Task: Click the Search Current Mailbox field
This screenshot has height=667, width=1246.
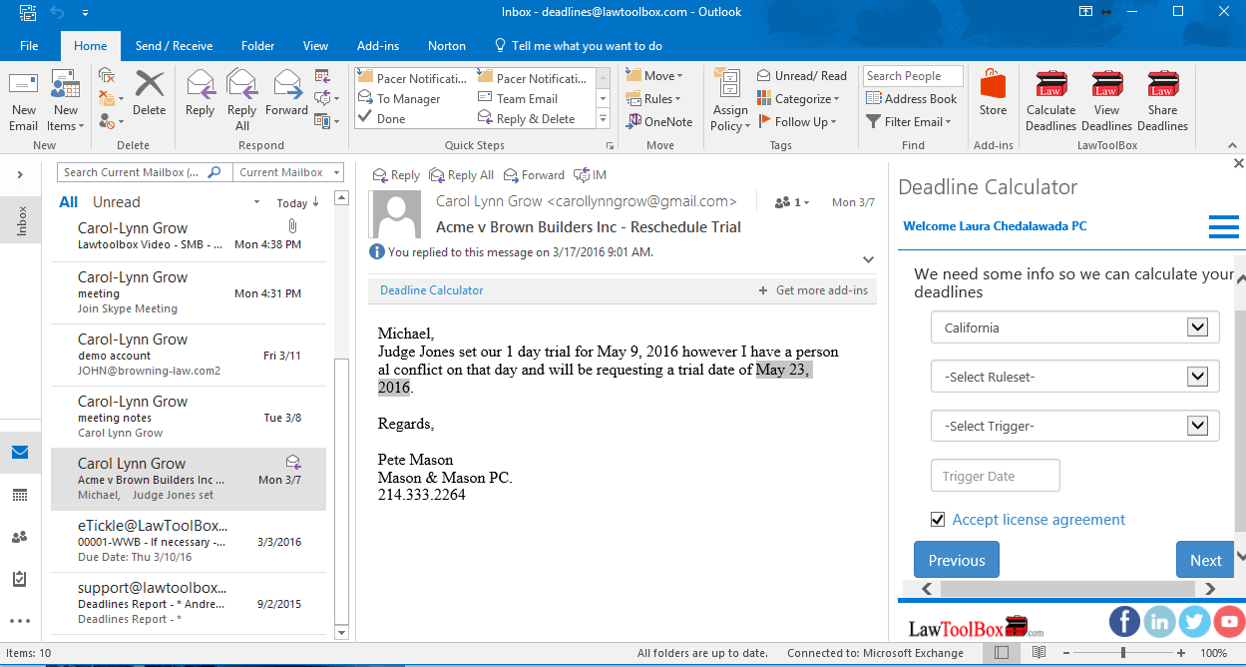Action: (x=144, y=172)
